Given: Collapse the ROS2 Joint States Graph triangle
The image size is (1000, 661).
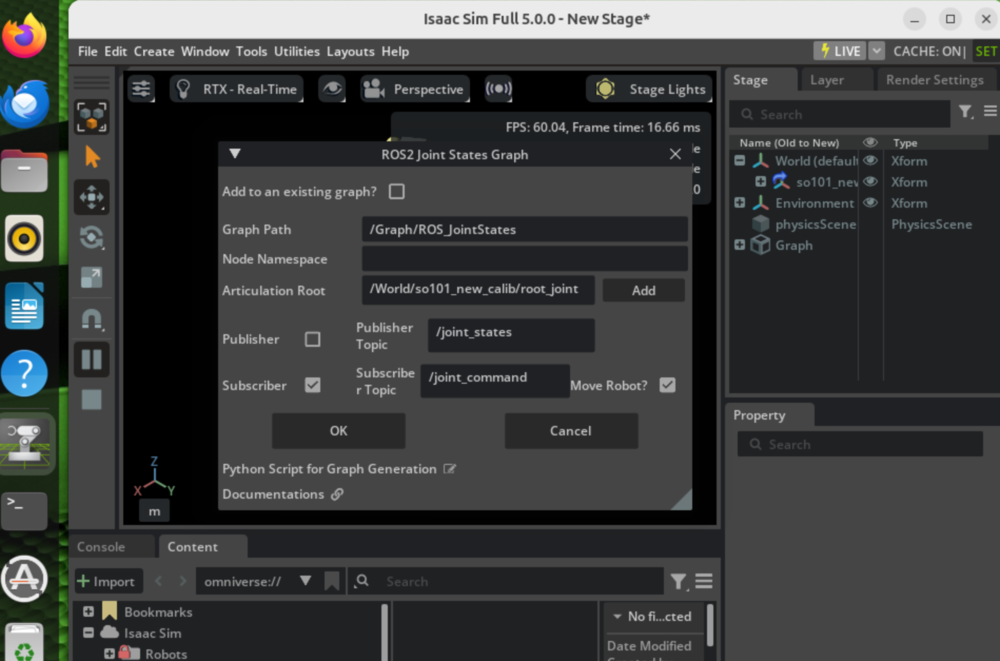Looking at the screenshot, I should coord(235,154).
